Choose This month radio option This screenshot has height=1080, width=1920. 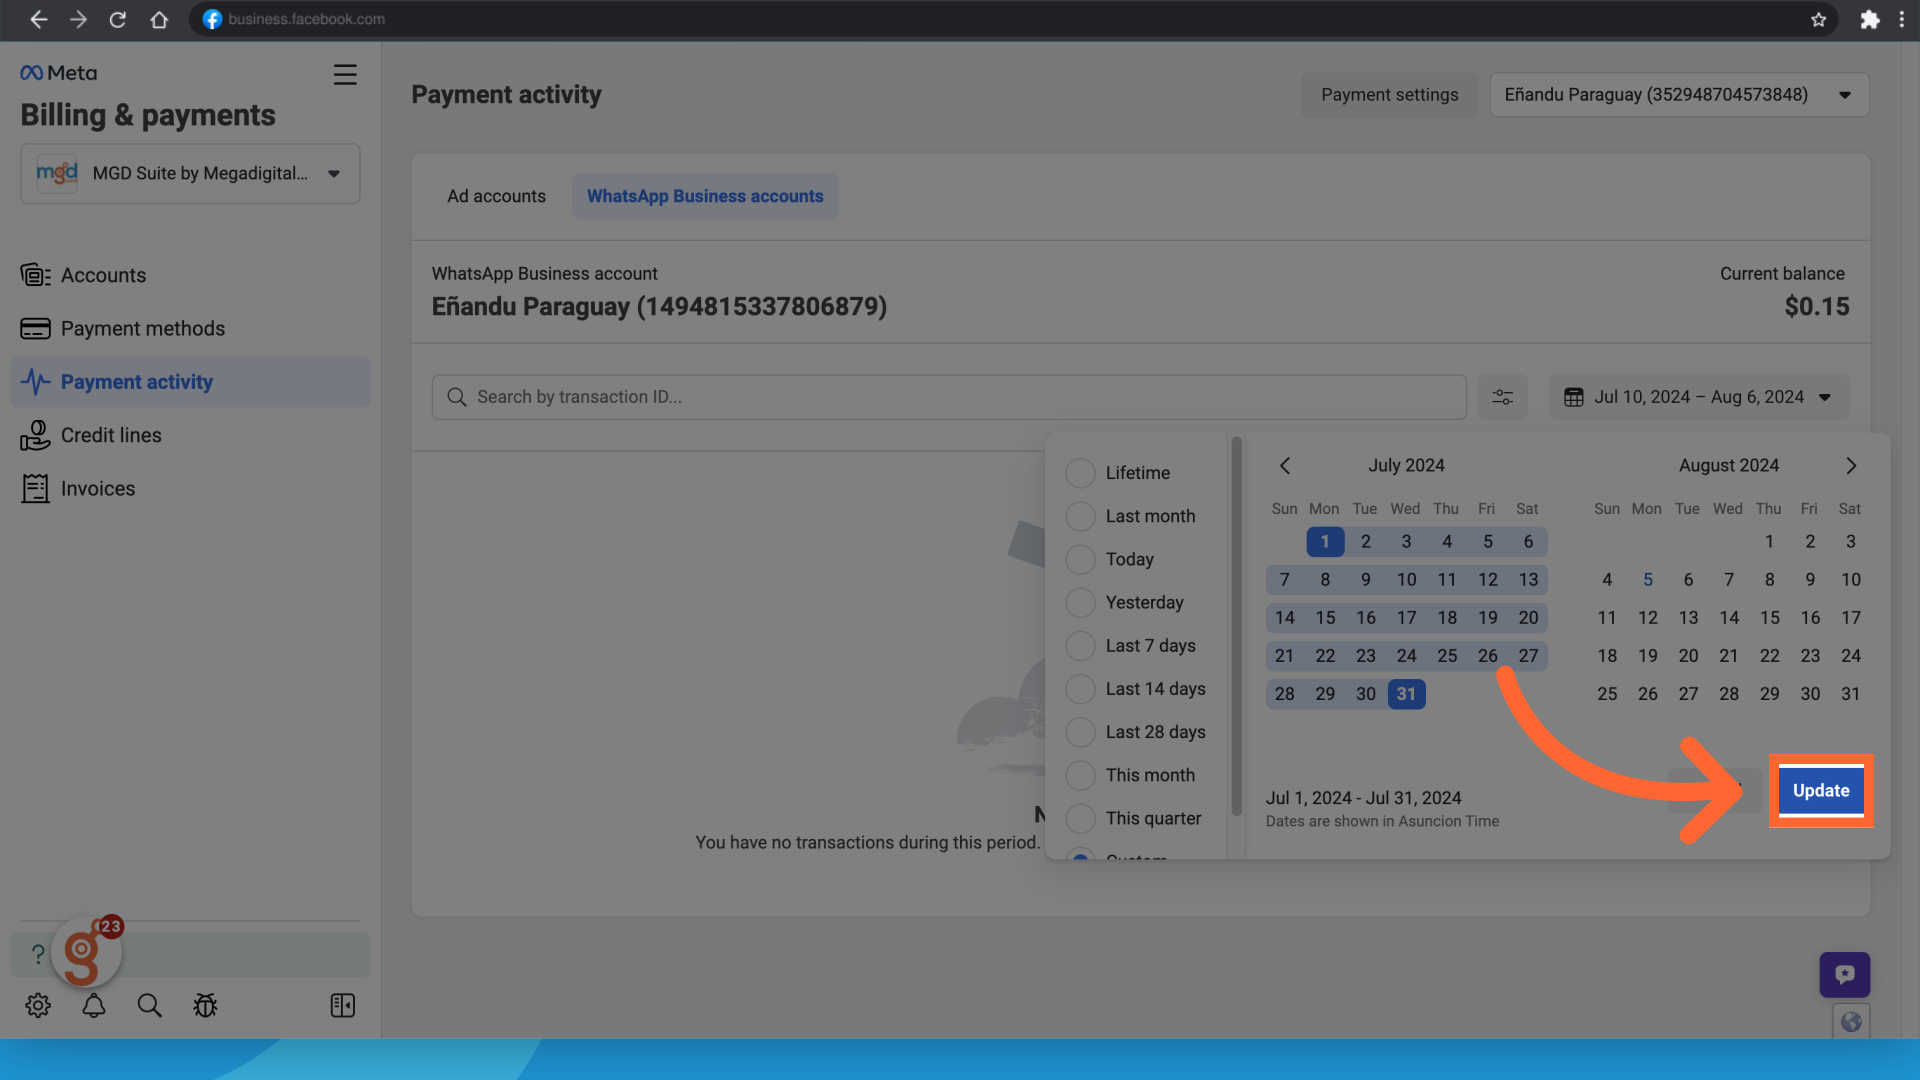pos(1080,775)
